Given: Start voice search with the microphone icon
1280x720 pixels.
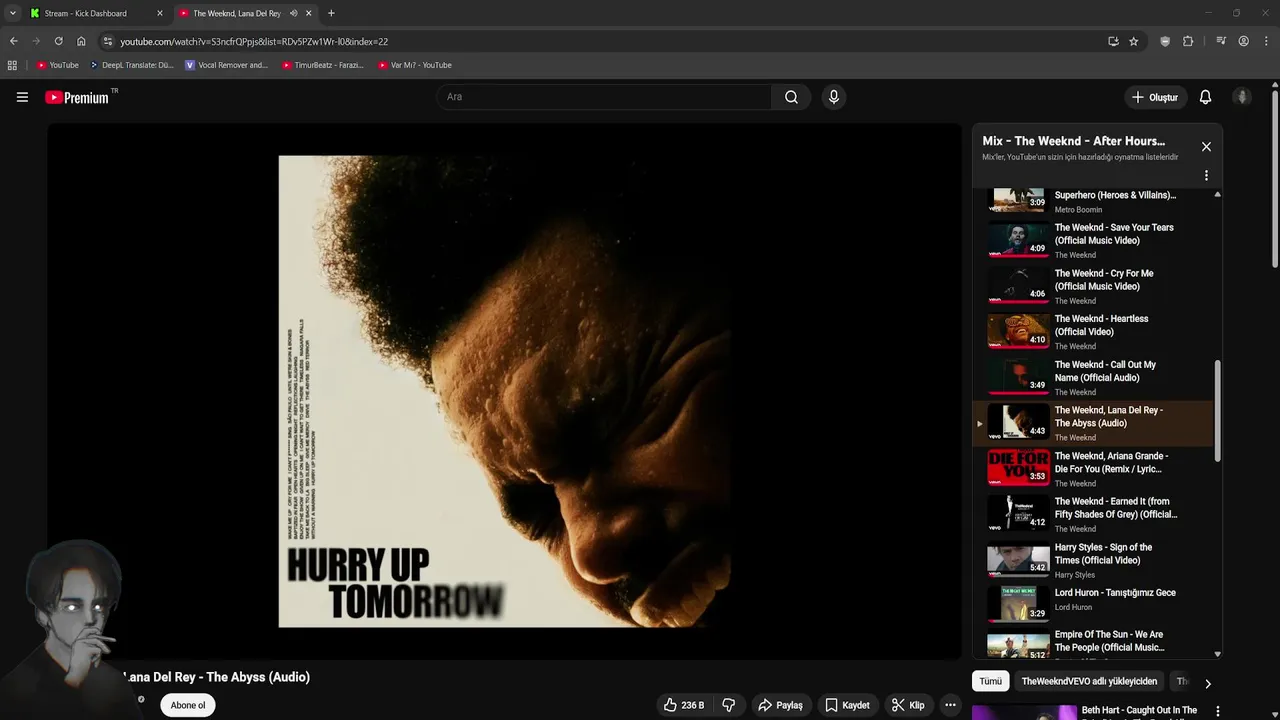Looking at the screenshot, I should click(833, 97).
